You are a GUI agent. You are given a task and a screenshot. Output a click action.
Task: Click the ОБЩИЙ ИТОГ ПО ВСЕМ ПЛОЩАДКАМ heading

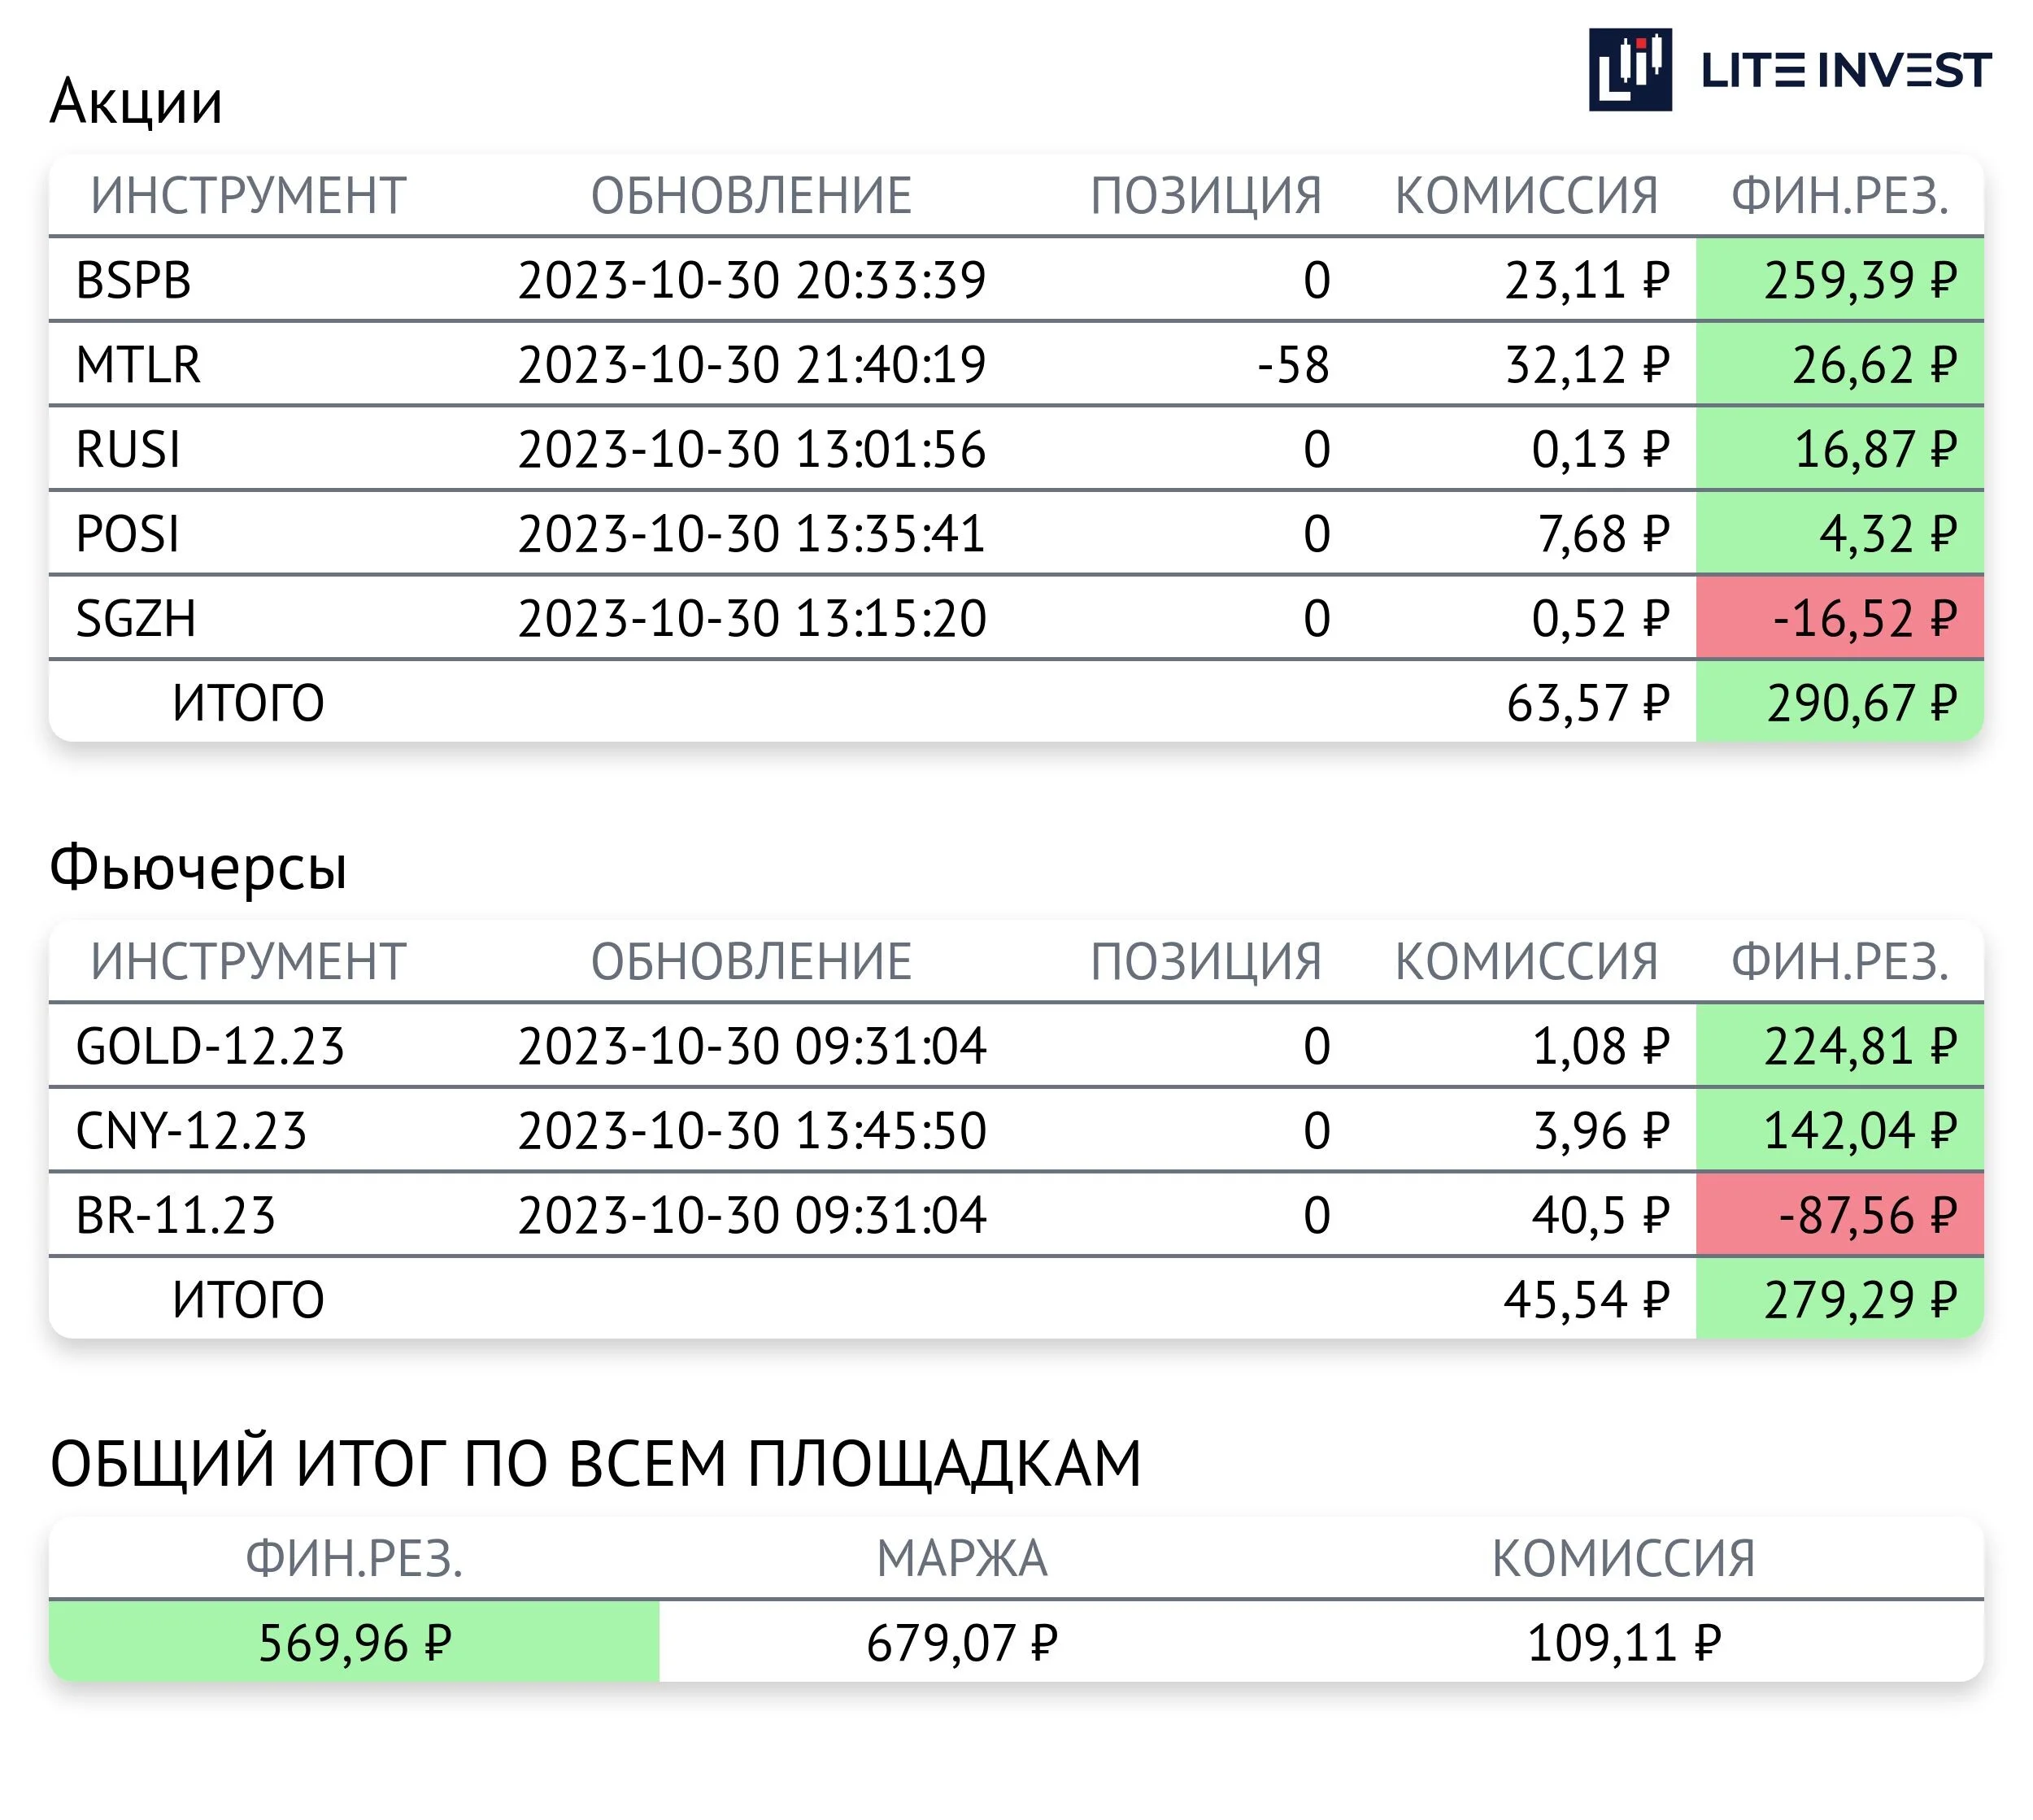tap(595, 1464)
